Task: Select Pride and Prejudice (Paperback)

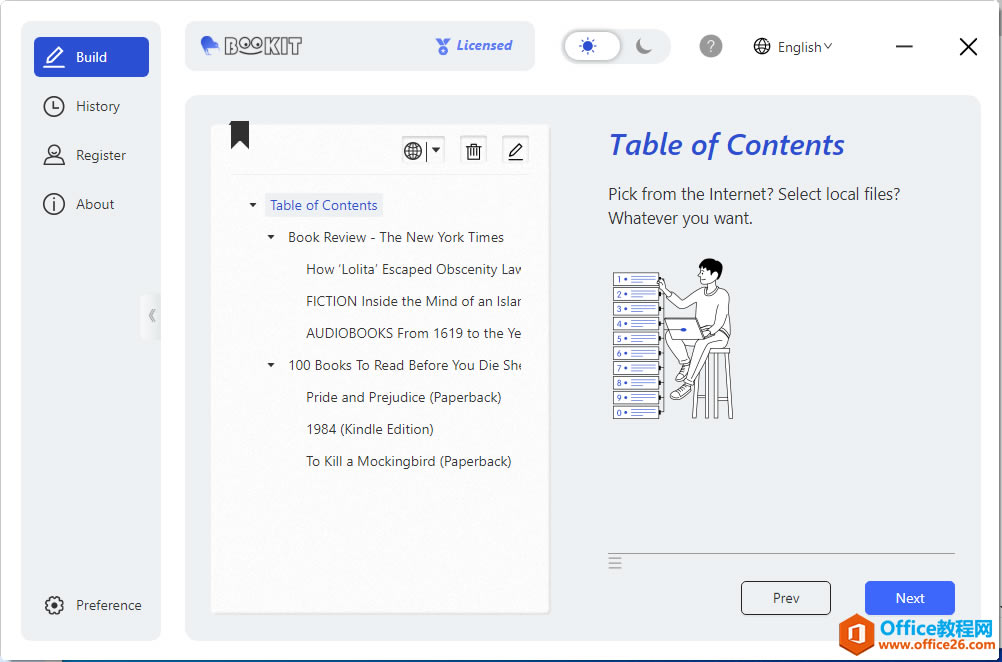Action: [x=403, y=397]
